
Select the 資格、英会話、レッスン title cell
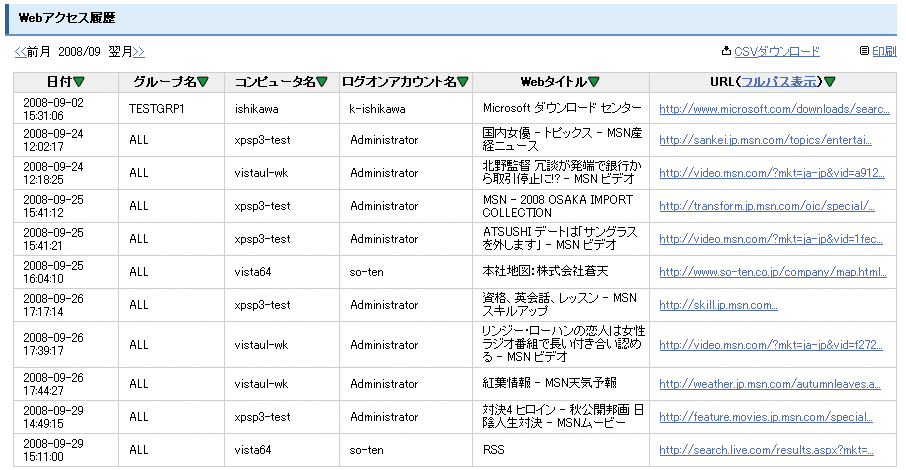click(x=559, y=305)
